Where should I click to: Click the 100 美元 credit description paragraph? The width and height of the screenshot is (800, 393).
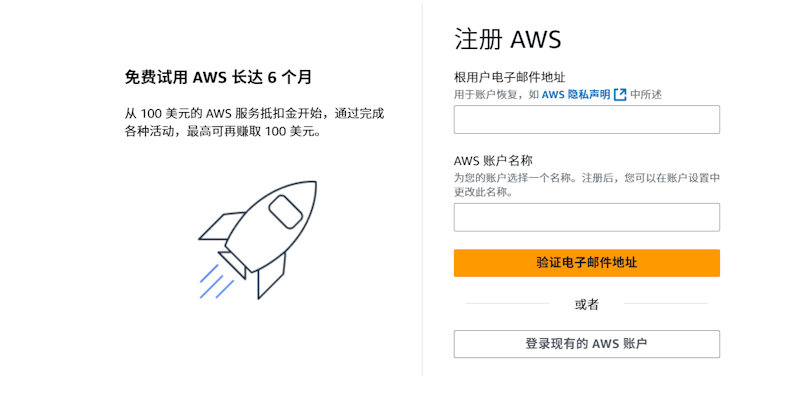point(254,122)
